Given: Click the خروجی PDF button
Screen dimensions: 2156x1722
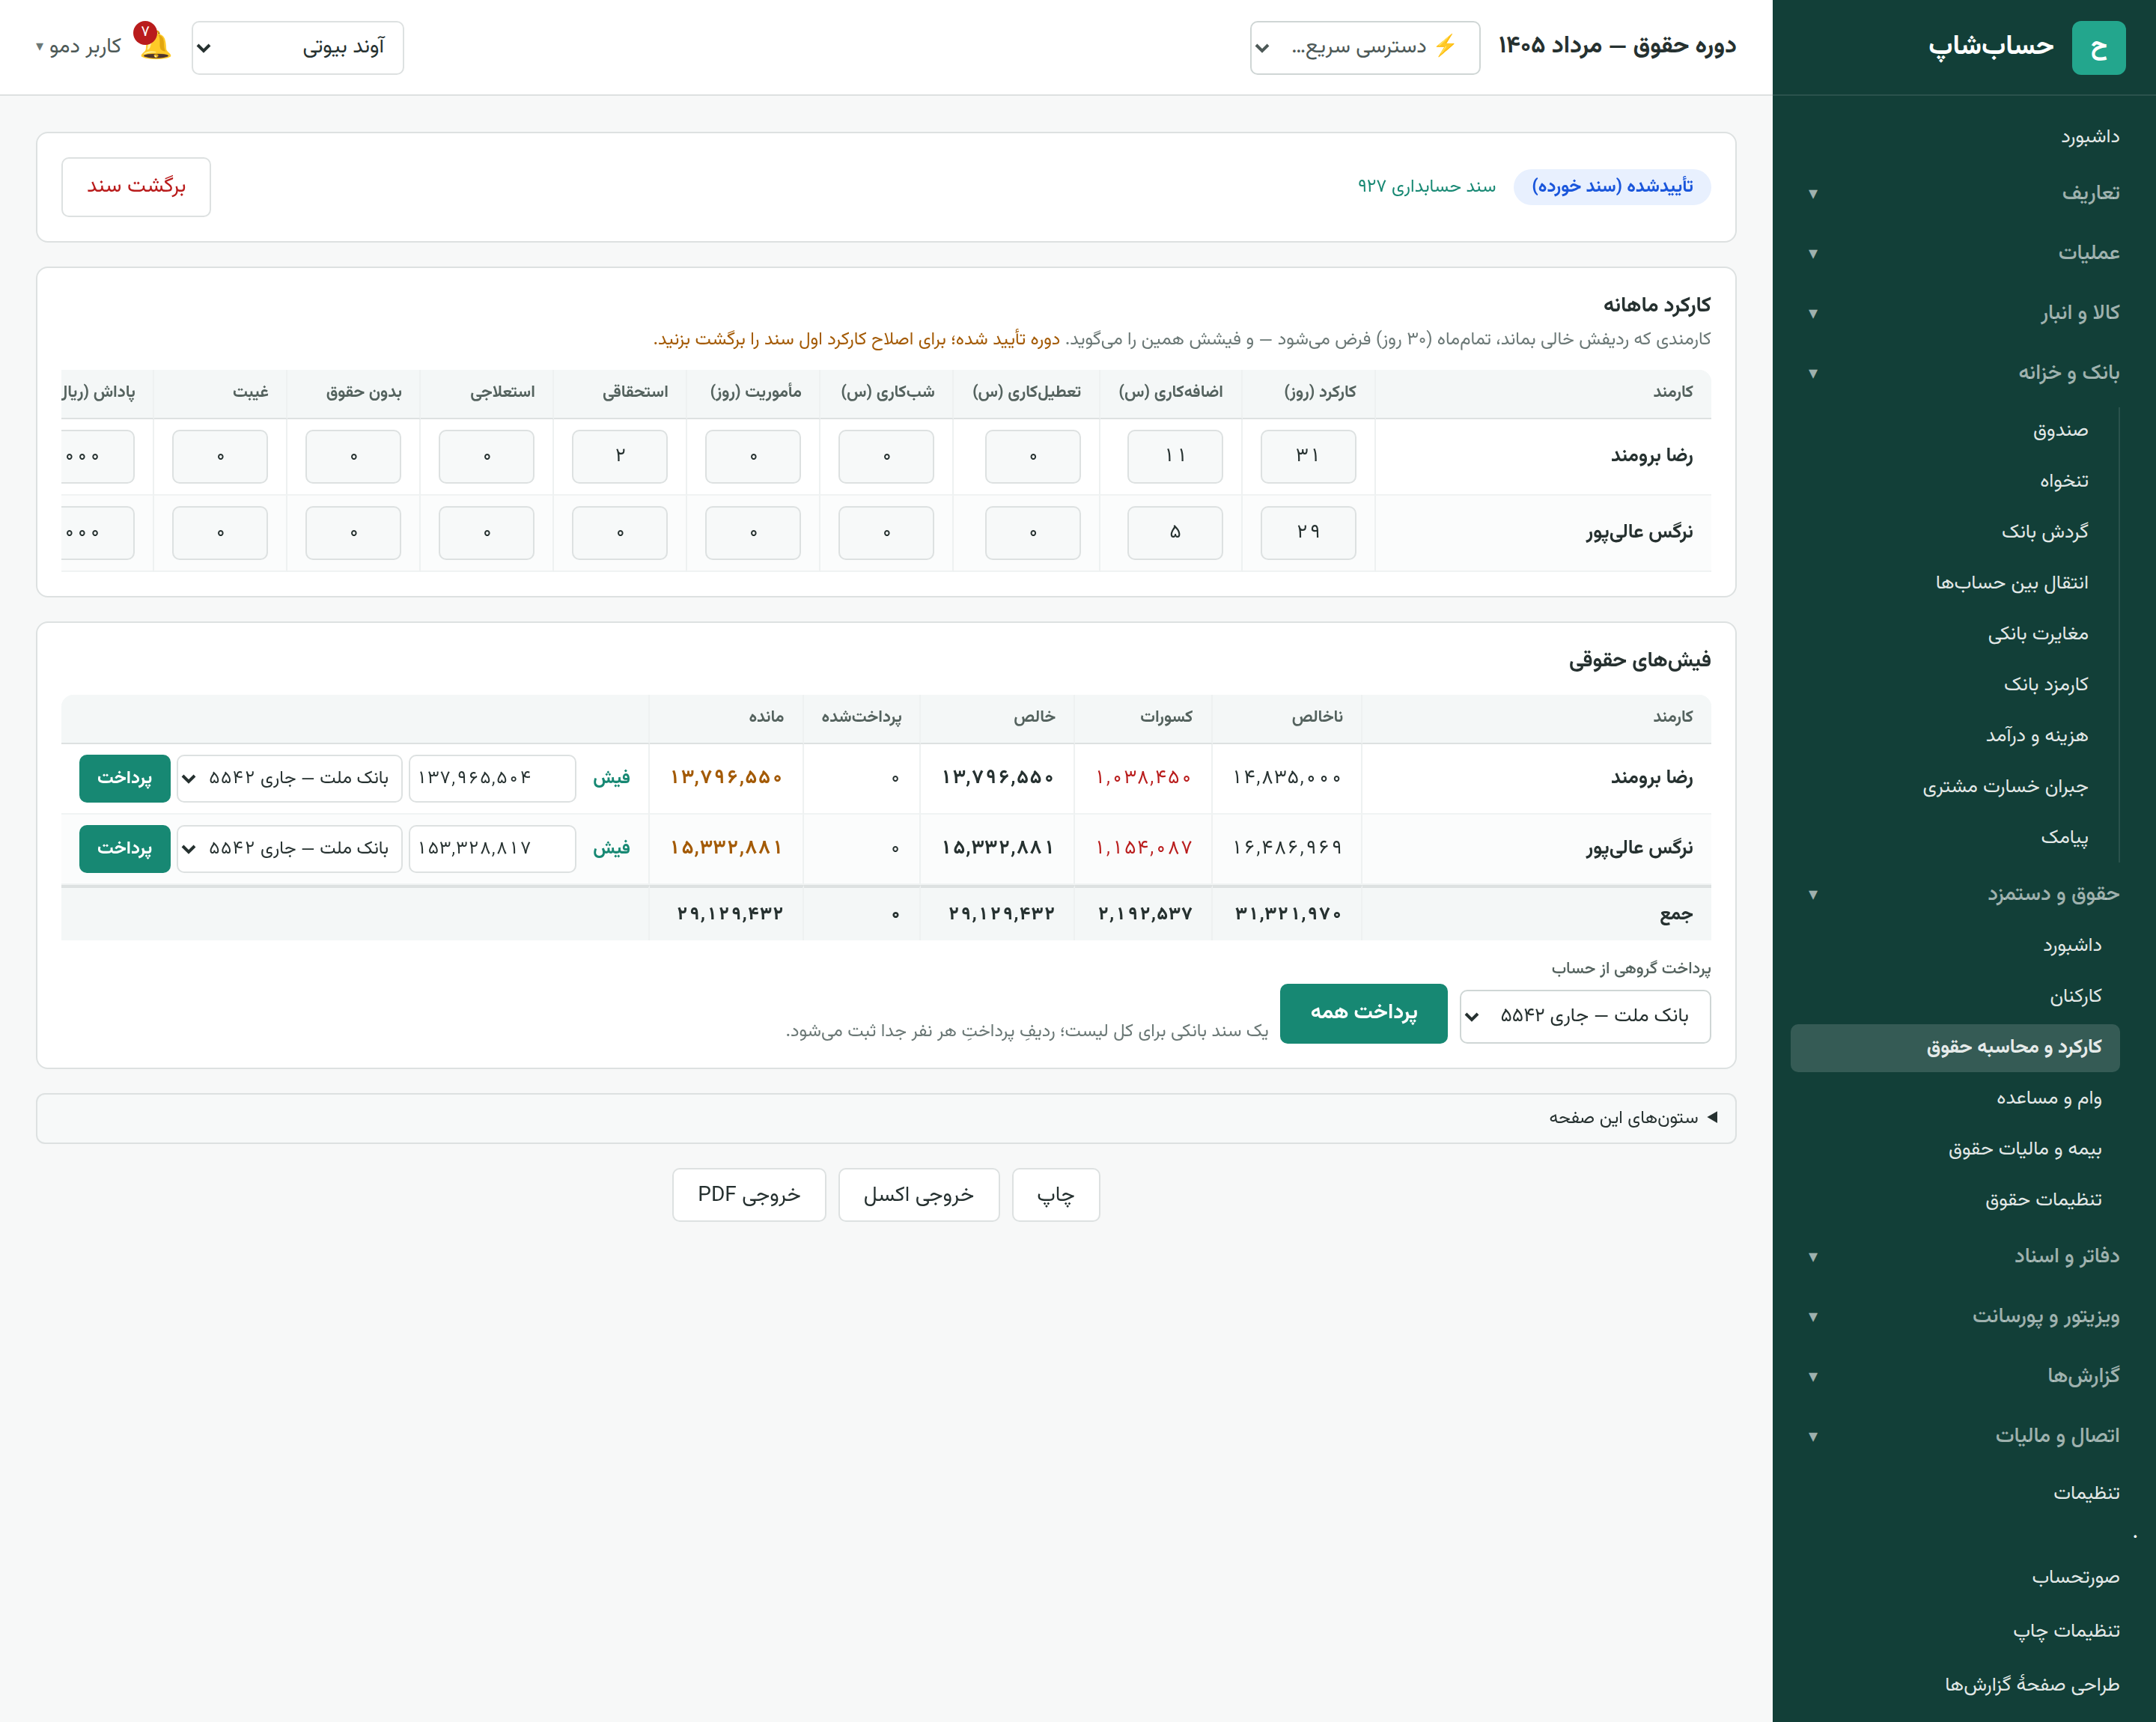Looking at the screenshot, I should click(x=749, y=1195).
